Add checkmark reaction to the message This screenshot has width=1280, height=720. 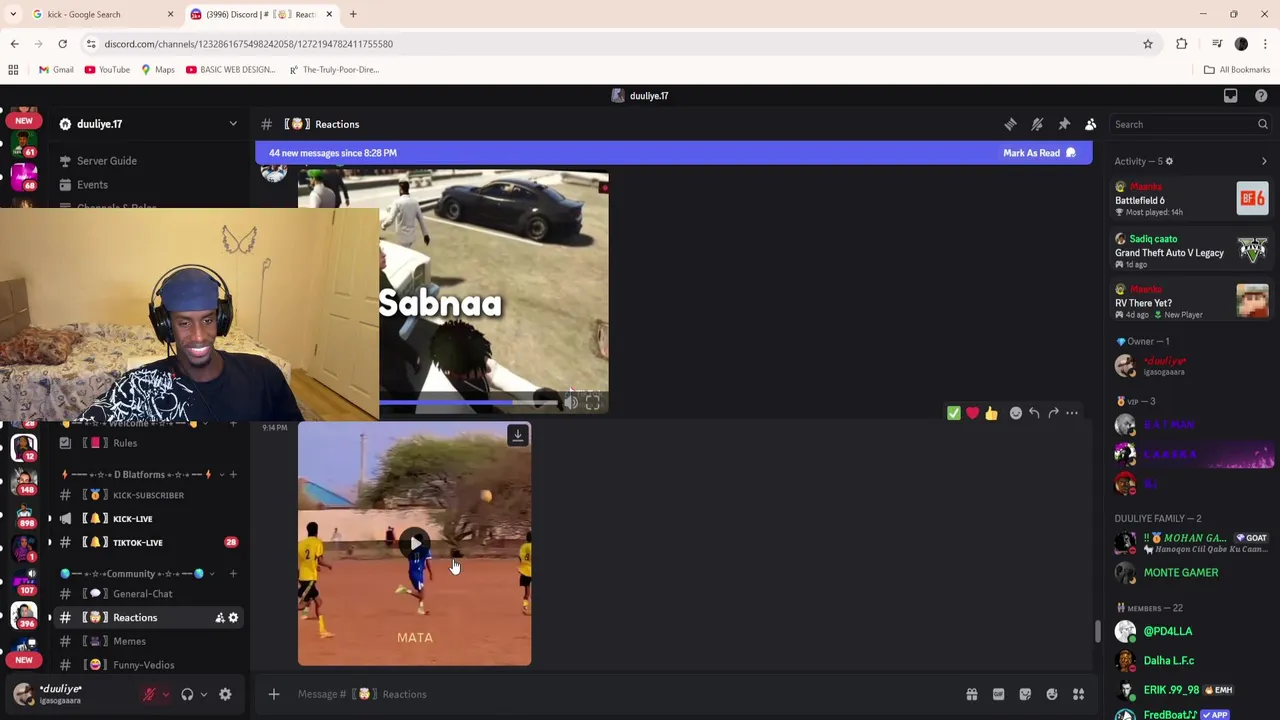click(x=954, y=413)
